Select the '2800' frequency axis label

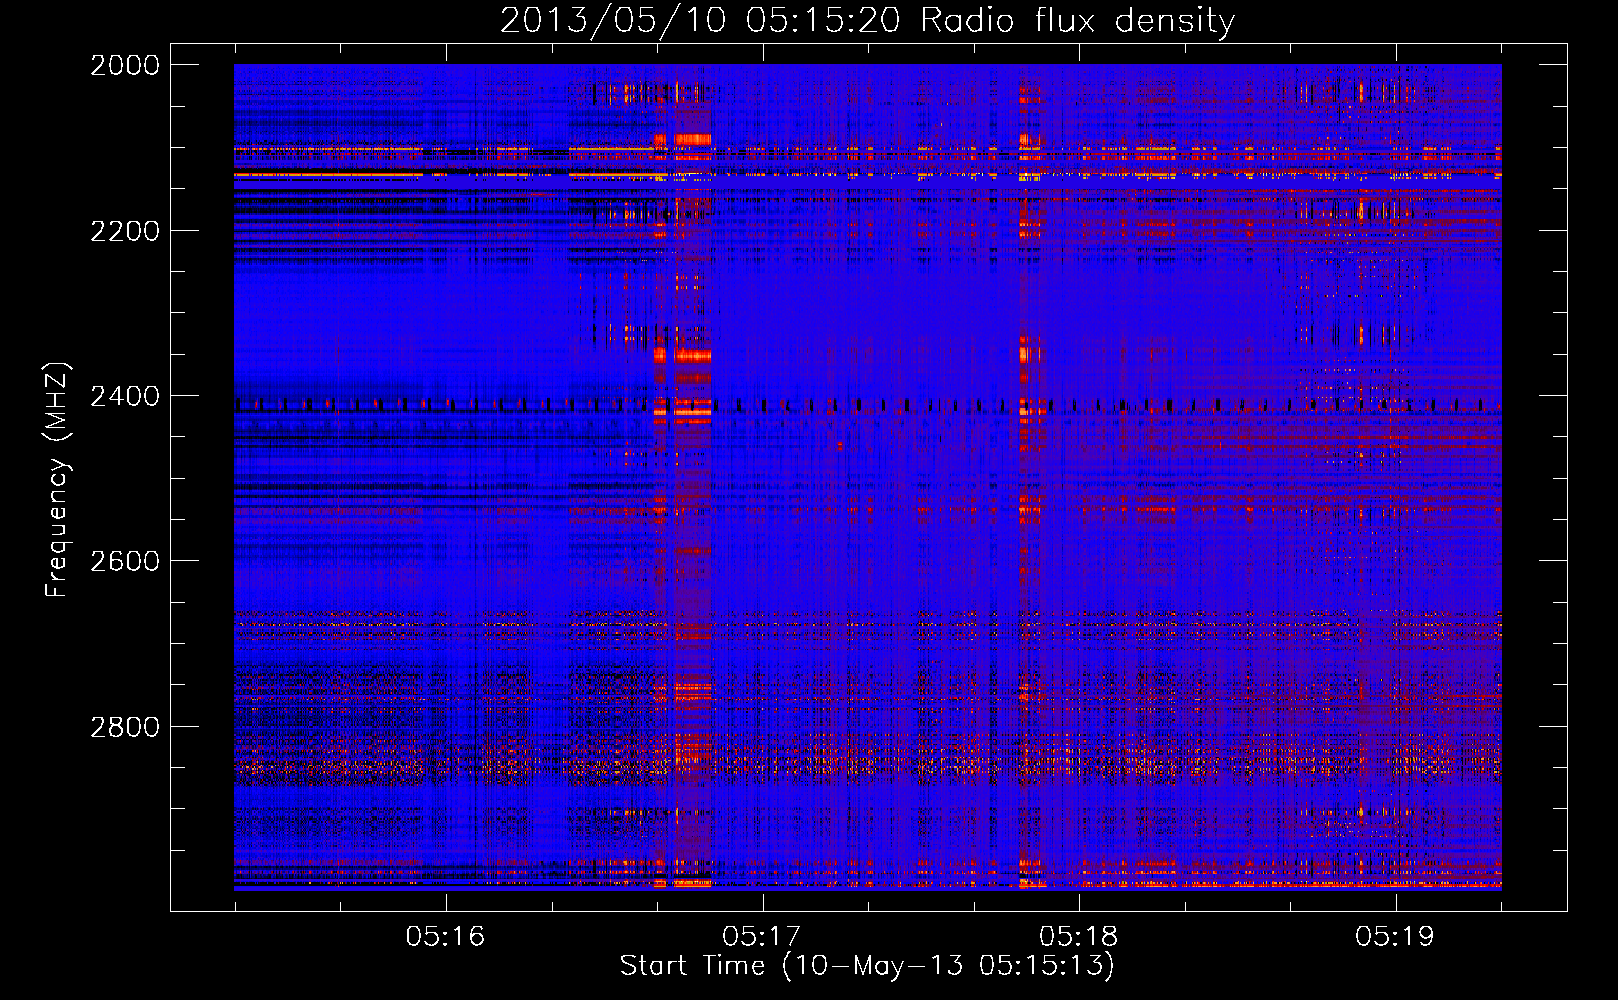tap(125, 727)
